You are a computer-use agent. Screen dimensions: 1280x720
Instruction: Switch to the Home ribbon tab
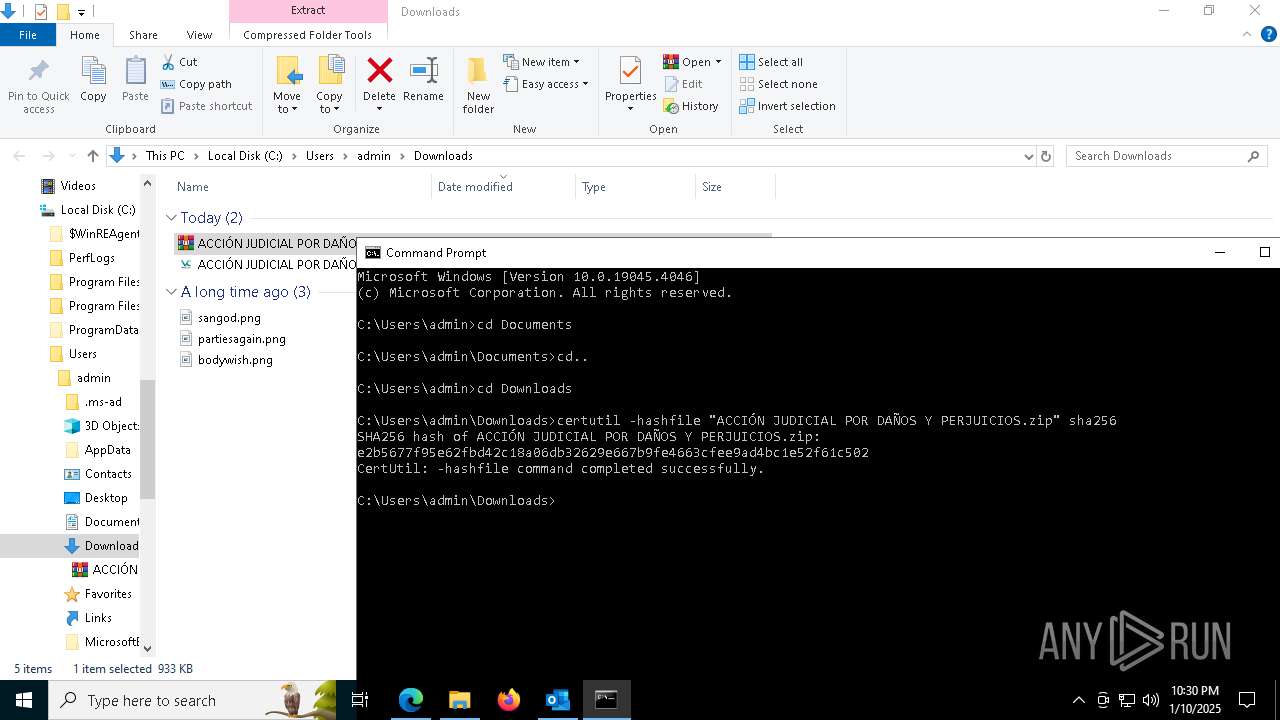coord(85,35)
